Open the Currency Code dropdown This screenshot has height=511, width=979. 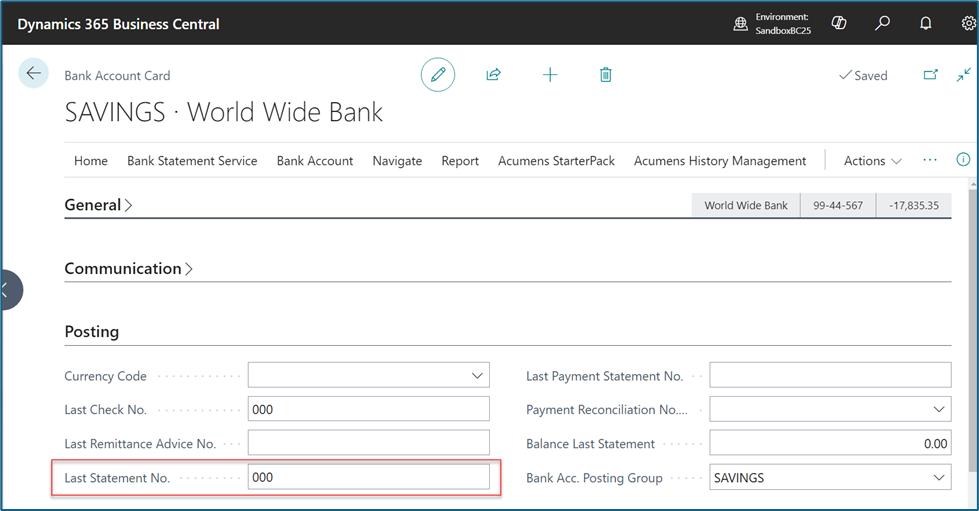477,375
